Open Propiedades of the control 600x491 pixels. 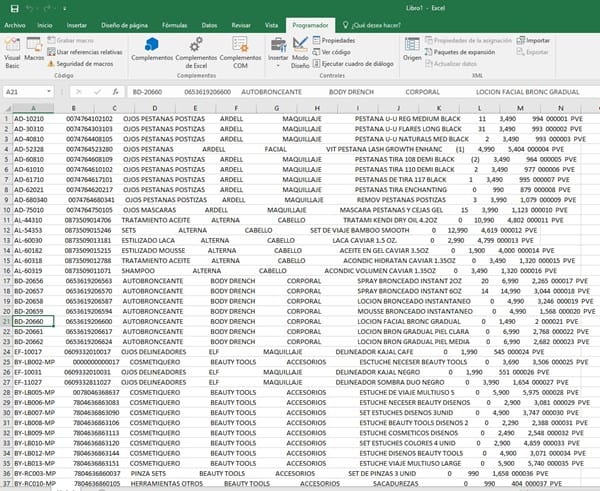point(334,40)
